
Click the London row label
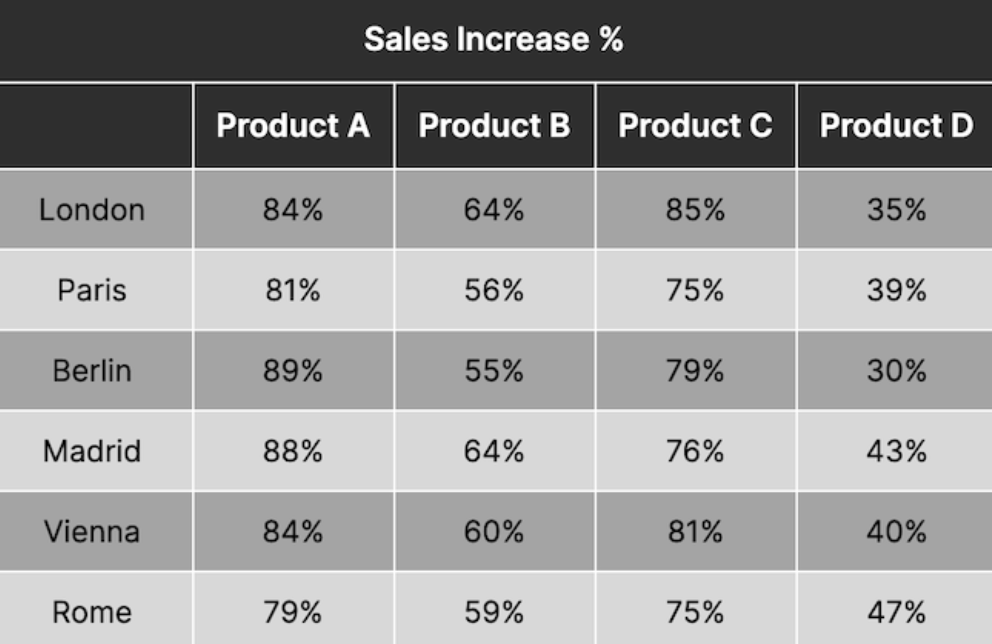[92, 210]
